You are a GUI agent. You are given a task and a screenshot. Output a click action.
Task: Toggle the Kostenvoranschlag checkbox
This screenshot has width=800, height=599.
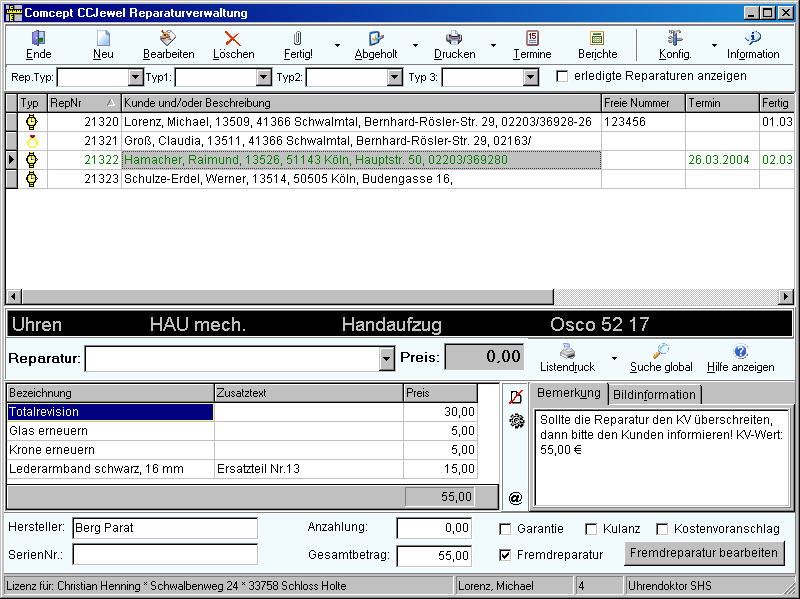(x=662, y=529)
